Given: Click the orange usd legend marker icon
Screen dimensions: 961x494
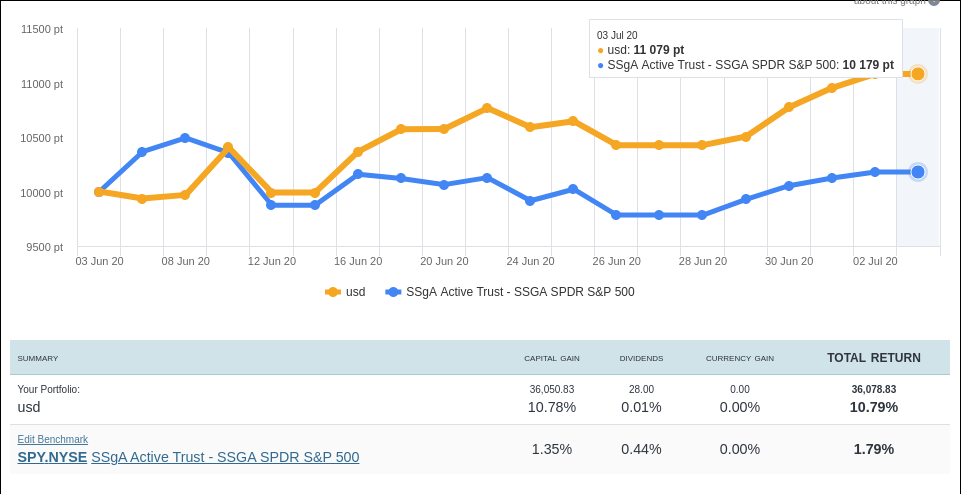Looking at the screenshot, I should pyautogui.click(x=333, y=292).
